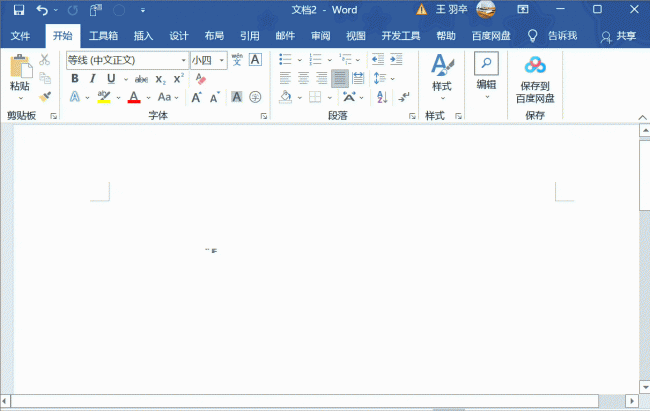This screenshot has height=411, width=650.
Task: Open the font name combo box arrow
Action: click(183, 61)
